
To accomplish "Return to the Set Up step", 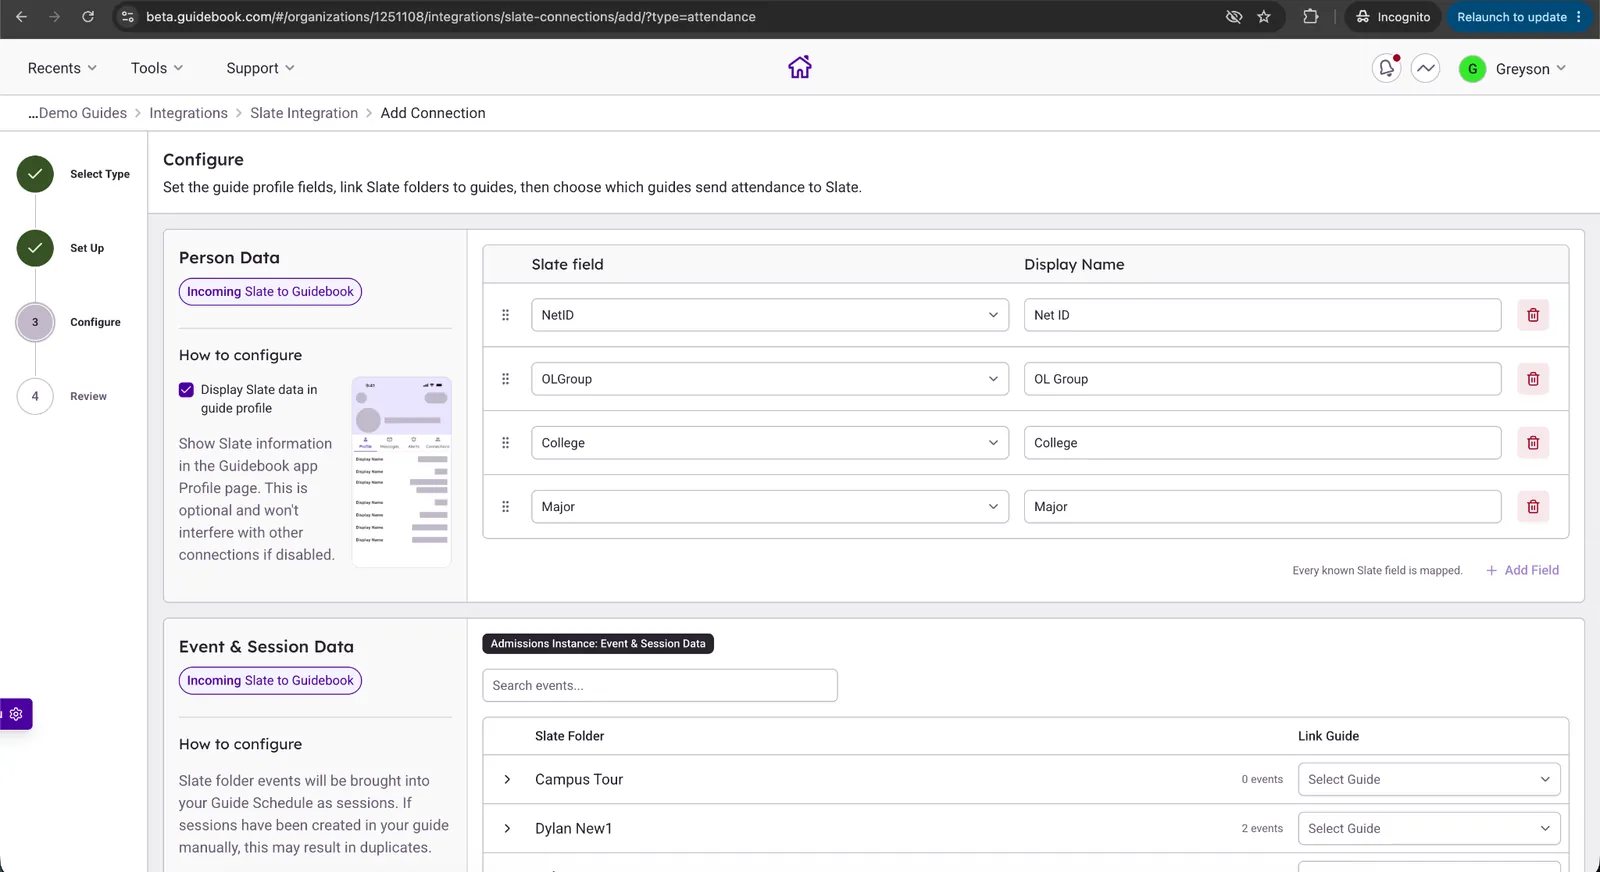I will coord(61,248).
